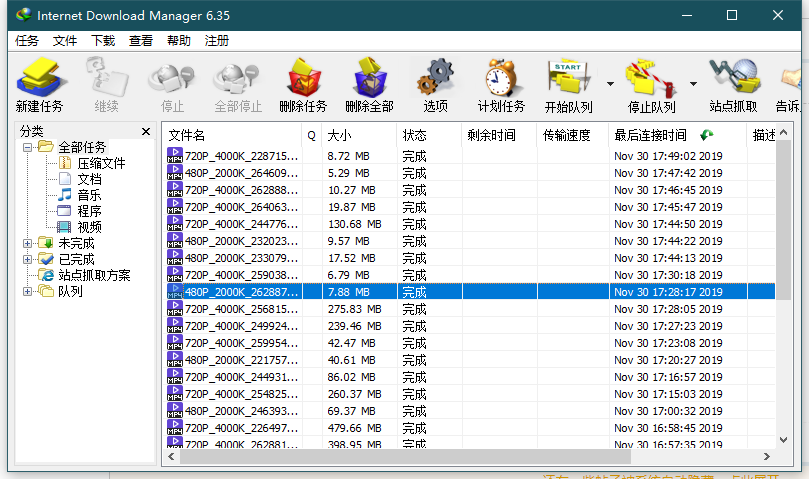Click the right arrow of the horizontal scrollbar
This screenshot has width=809, height=479.
(767, 456)
